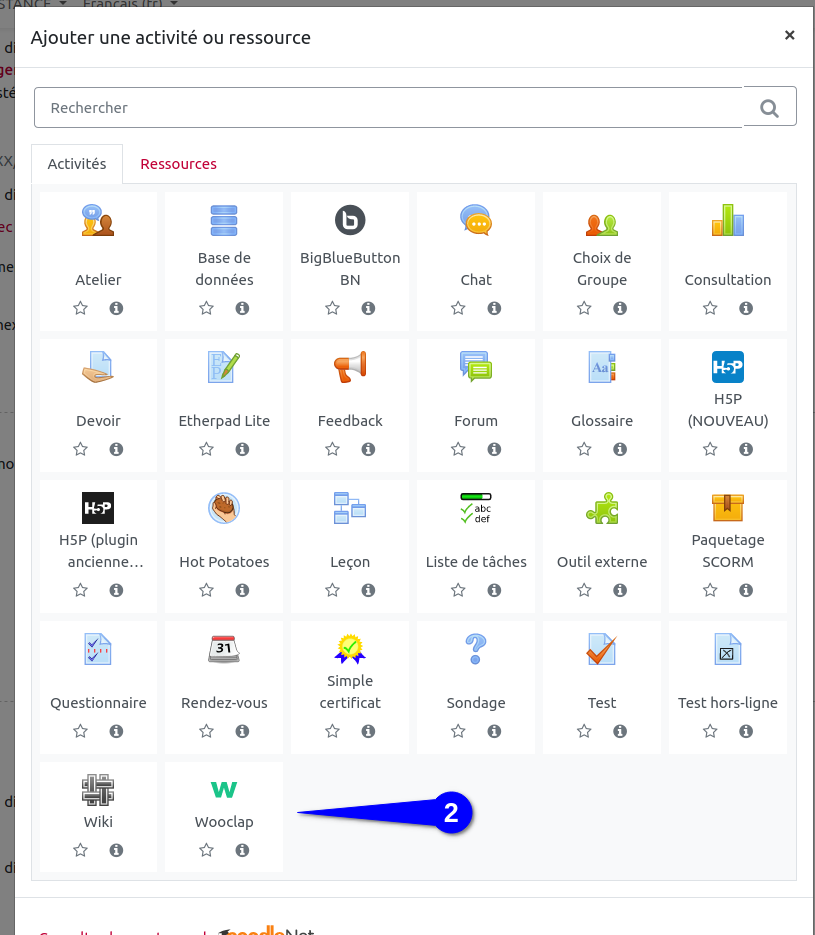Click the search magnifier button

point(769,108)
